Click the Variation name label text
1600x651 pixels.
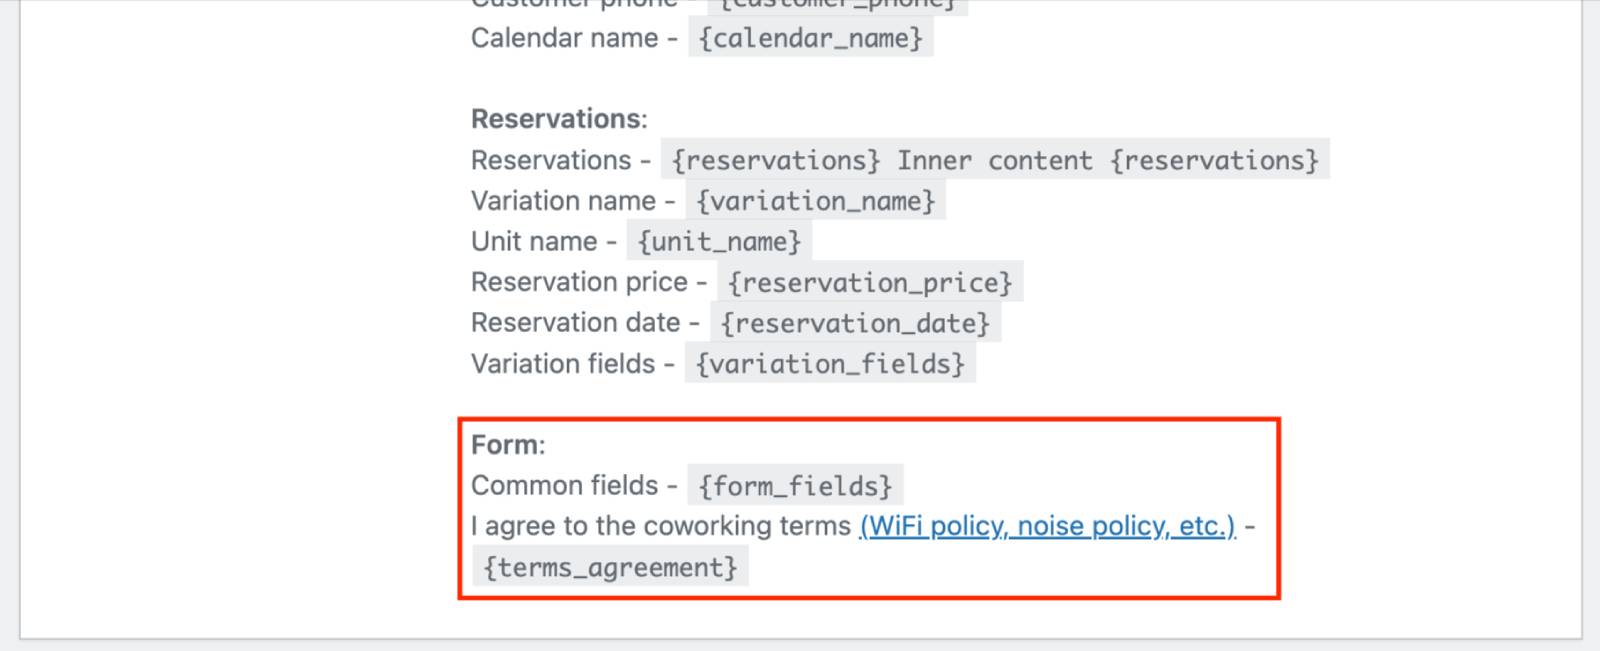(x=564, y=201)
